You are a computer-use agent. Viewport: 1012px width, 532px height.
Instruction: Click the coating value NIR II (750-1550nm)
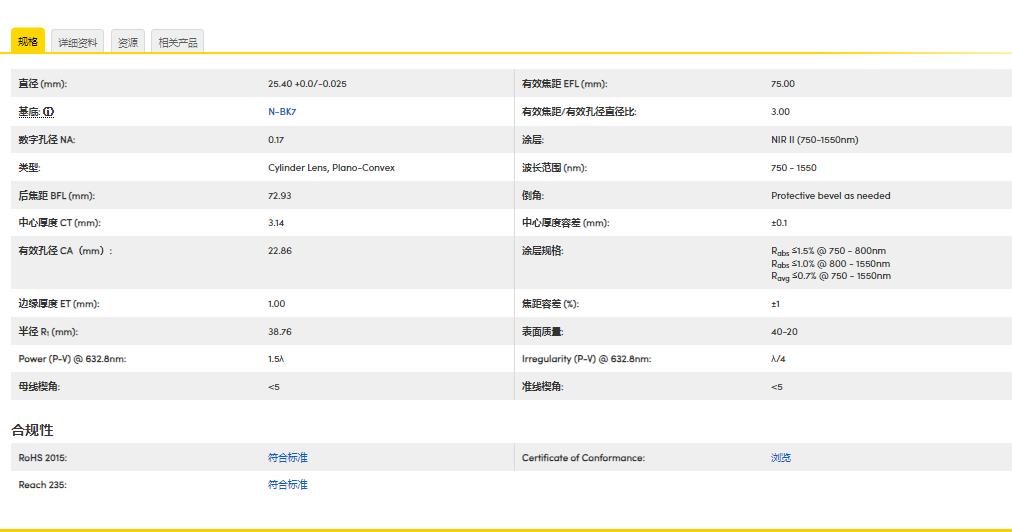(815, 139)
